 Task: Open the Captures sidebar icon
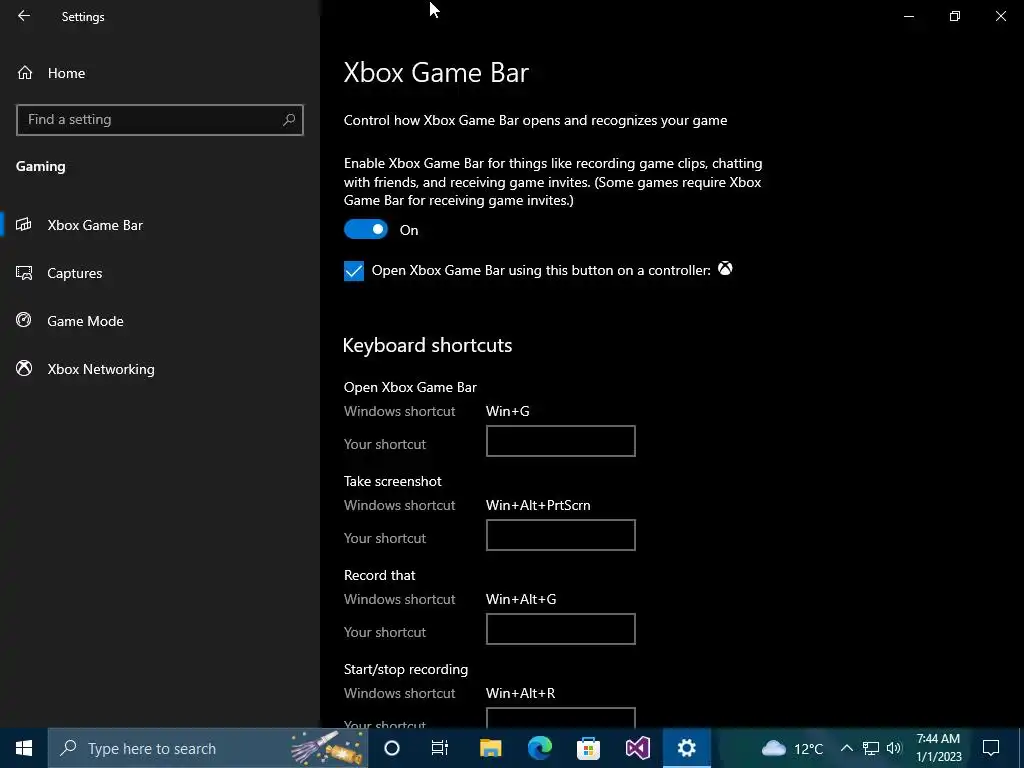24,273
